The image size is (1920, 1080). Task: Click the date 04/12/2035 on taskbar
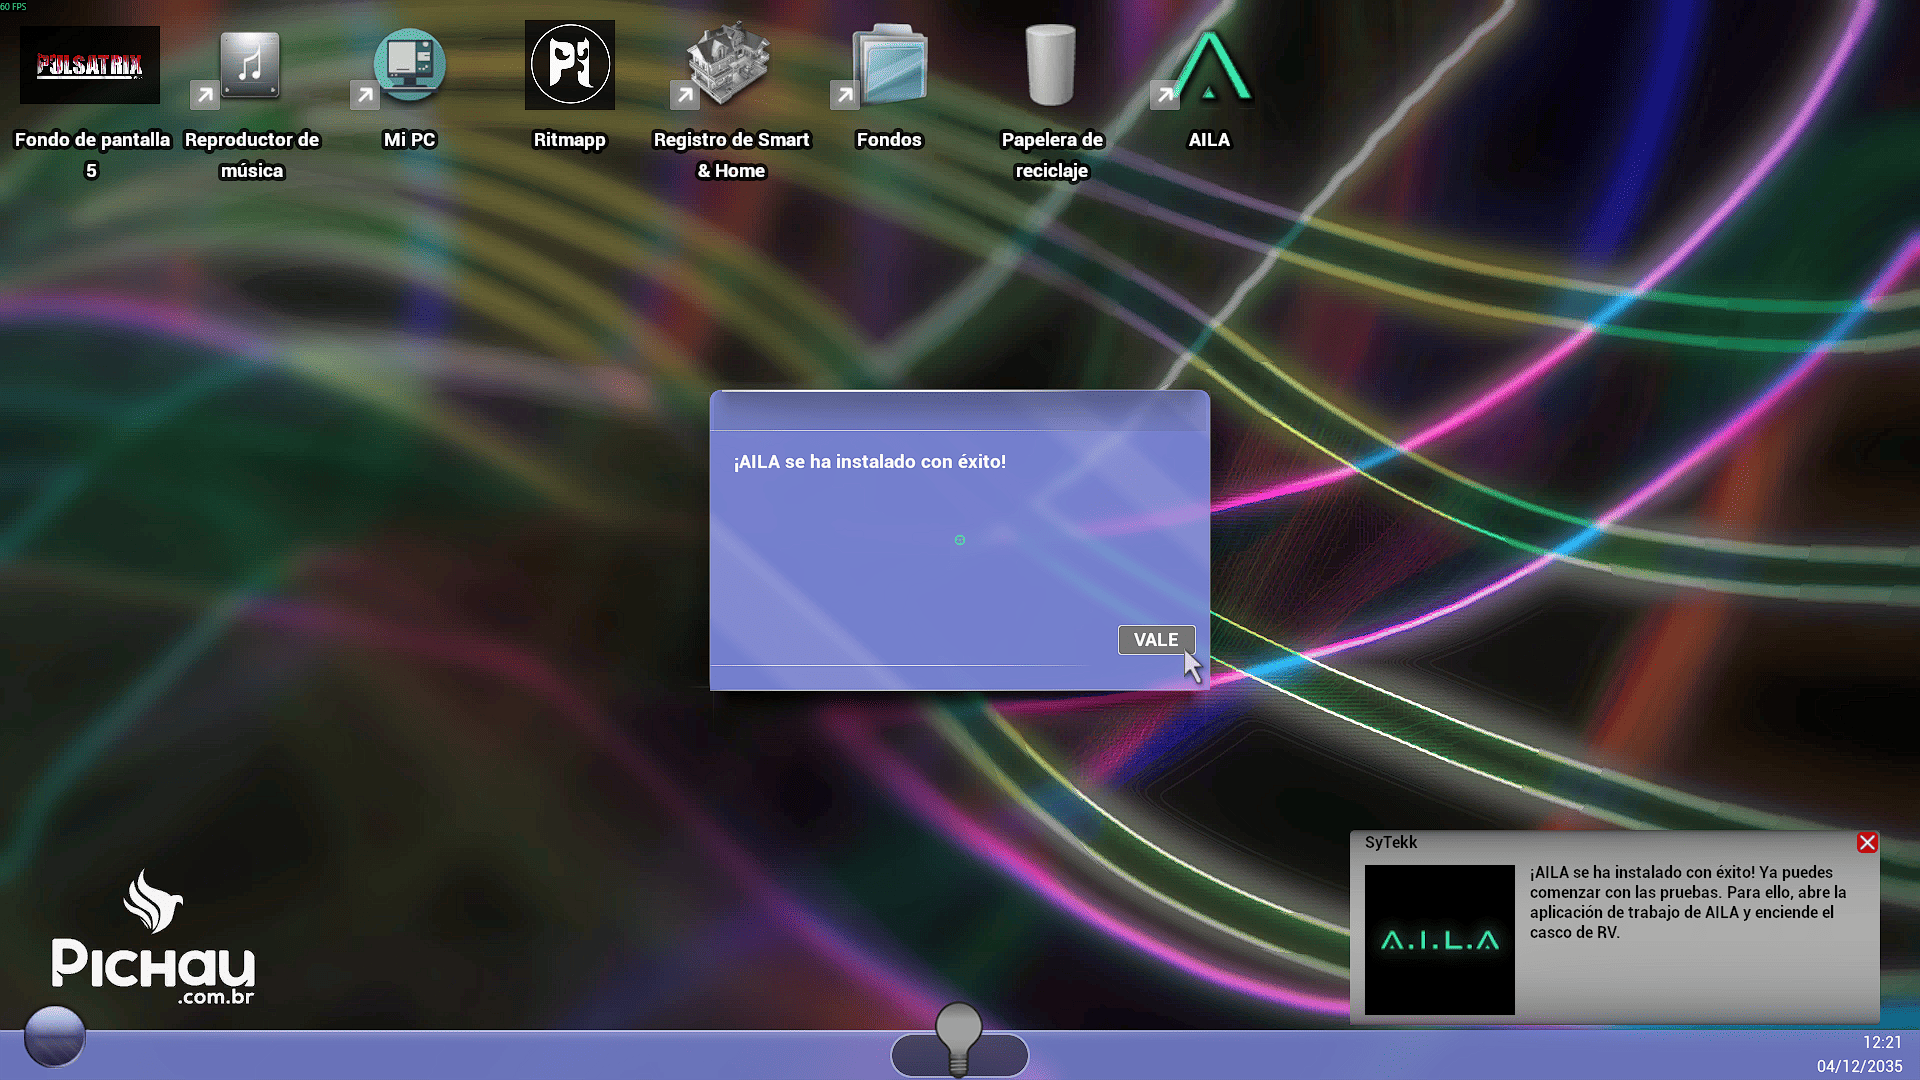pos(1859,1066)
